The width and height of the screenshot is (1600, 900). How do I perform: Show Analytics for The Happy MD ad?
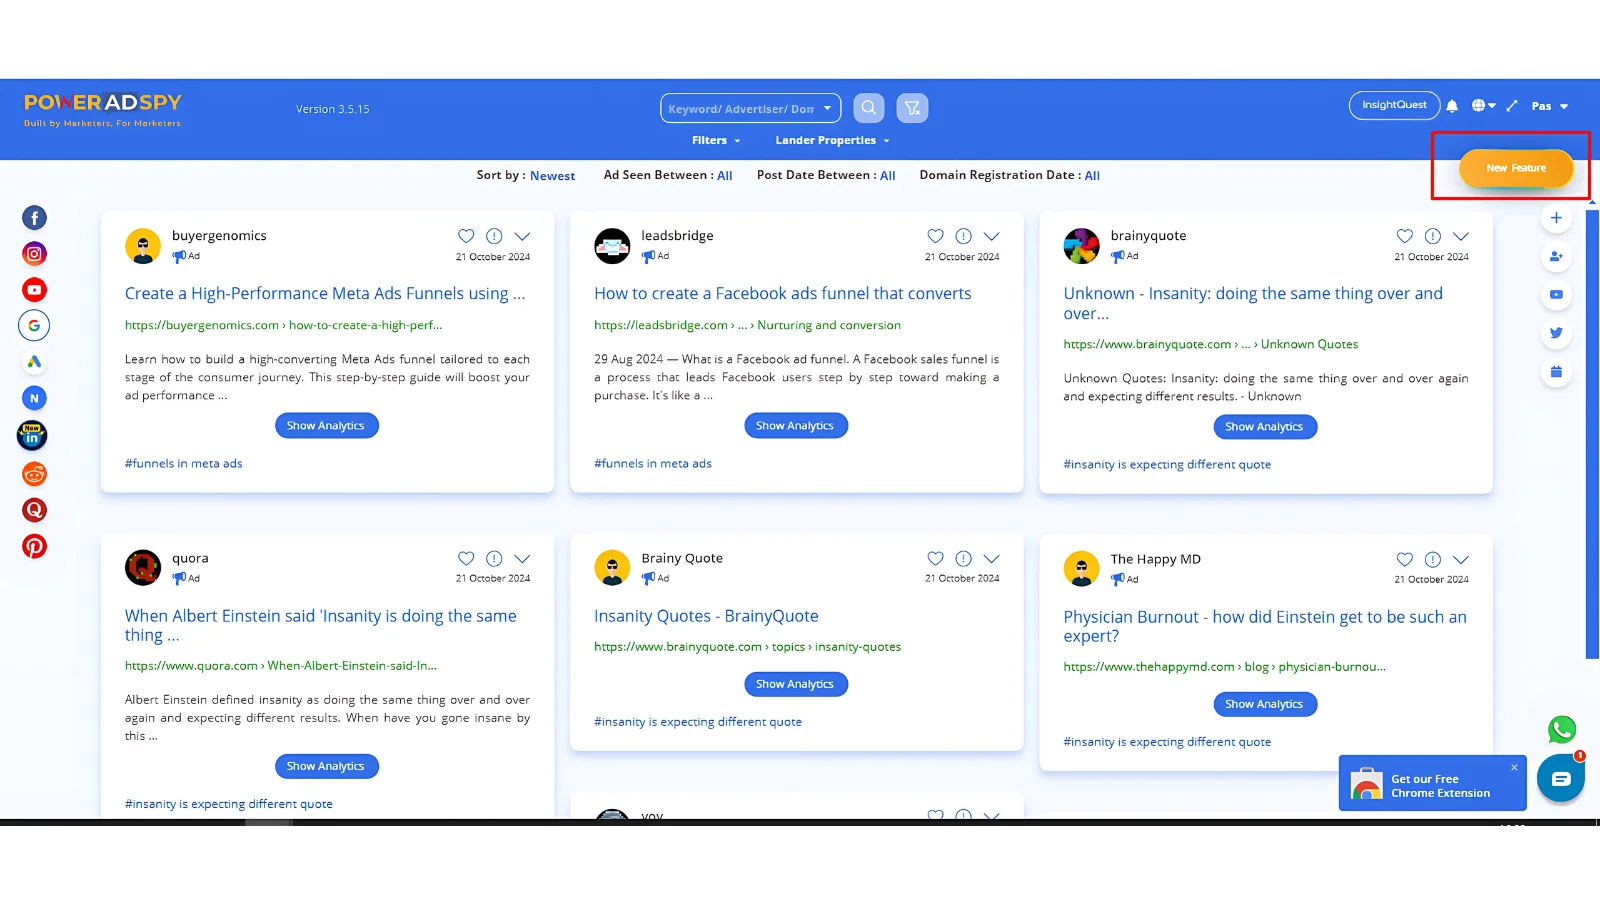tap(1264, 704)
